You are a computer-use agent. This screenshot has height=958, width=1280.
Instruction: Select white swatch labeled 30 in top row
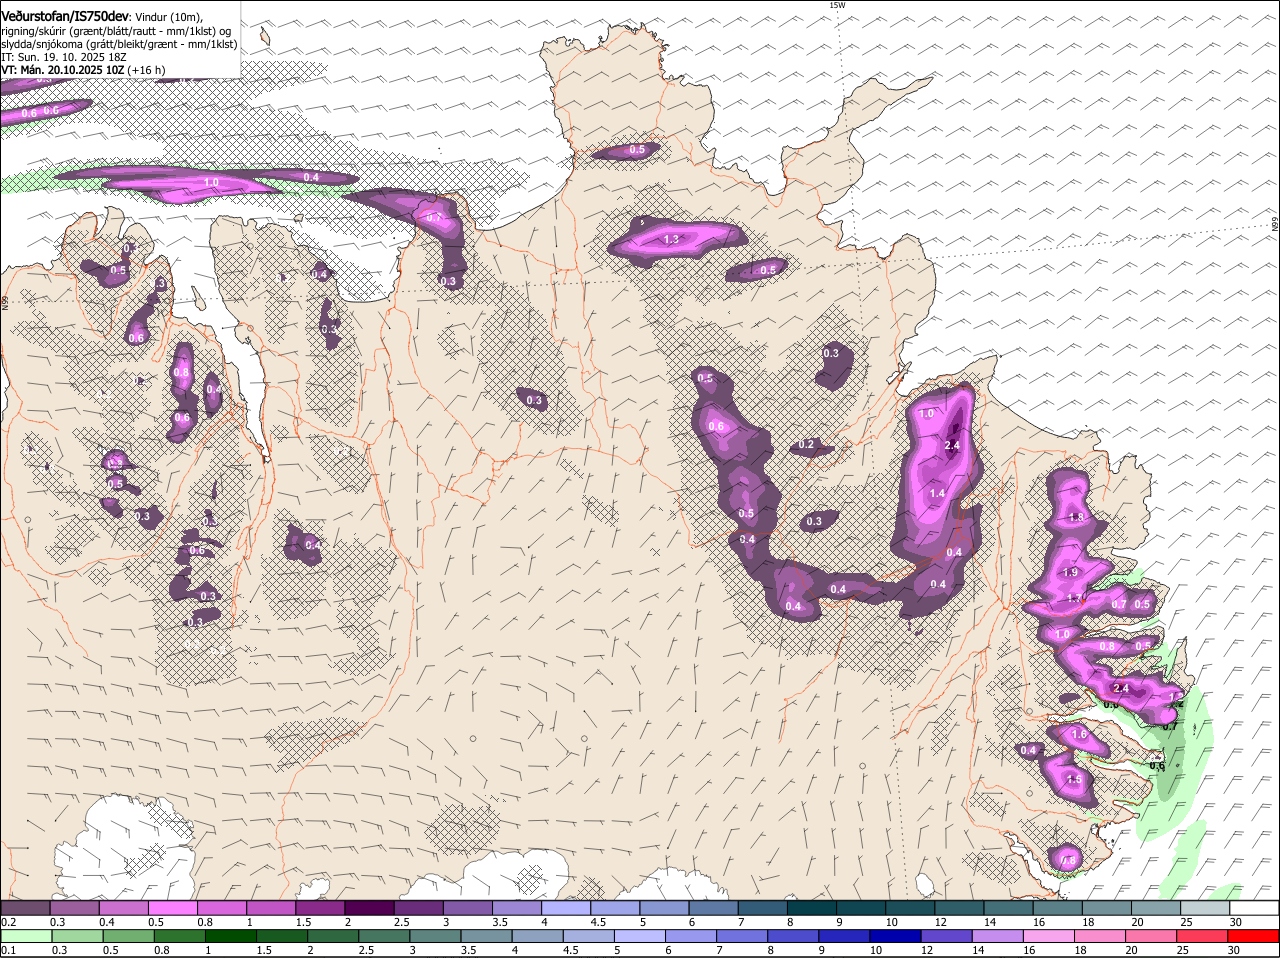click(x=1256, y=908)
